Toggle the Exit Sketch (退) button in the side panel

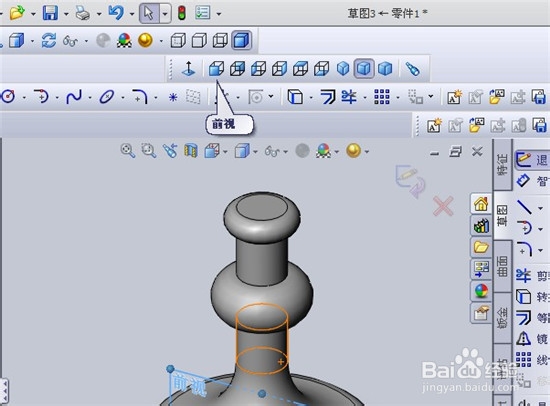[x=532, y=160]
